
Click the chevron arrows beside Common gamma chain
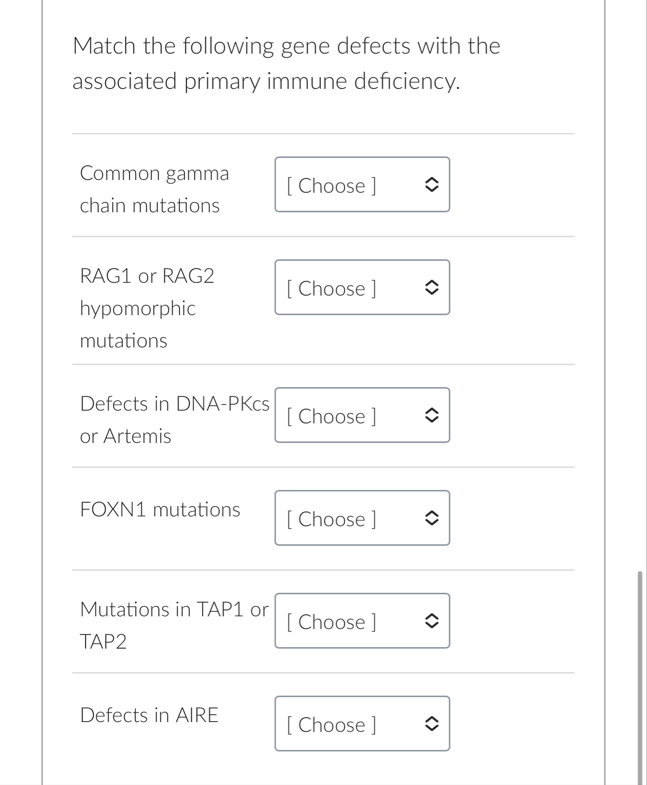pyautogui.click(x=430, y=185)
